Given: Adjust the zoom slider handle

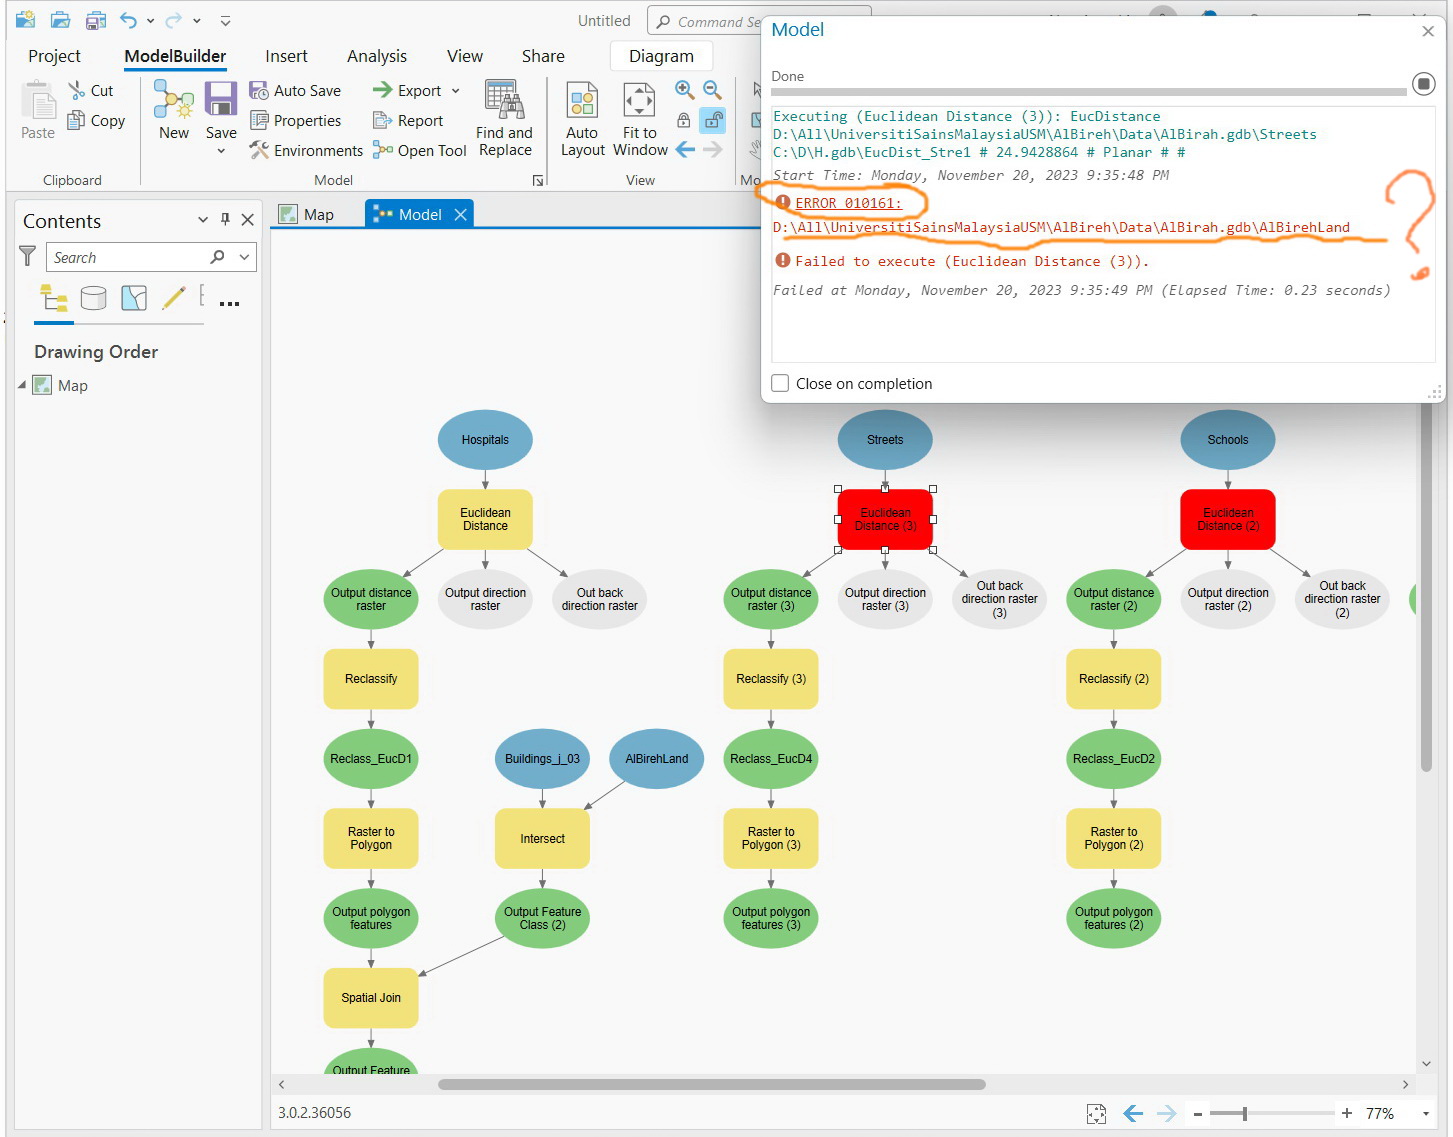Looking at the screenshot, I should (1244, 1113).
